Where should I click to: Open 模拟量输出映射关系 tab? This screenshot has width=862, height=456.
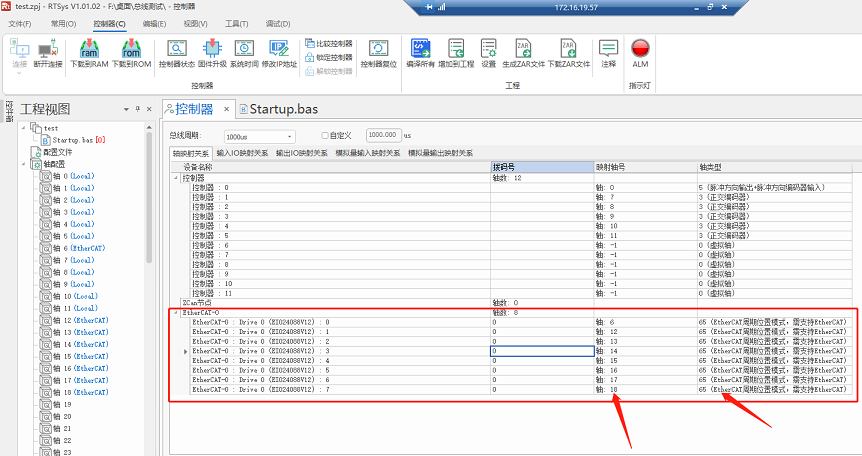(x=440, y=153)
